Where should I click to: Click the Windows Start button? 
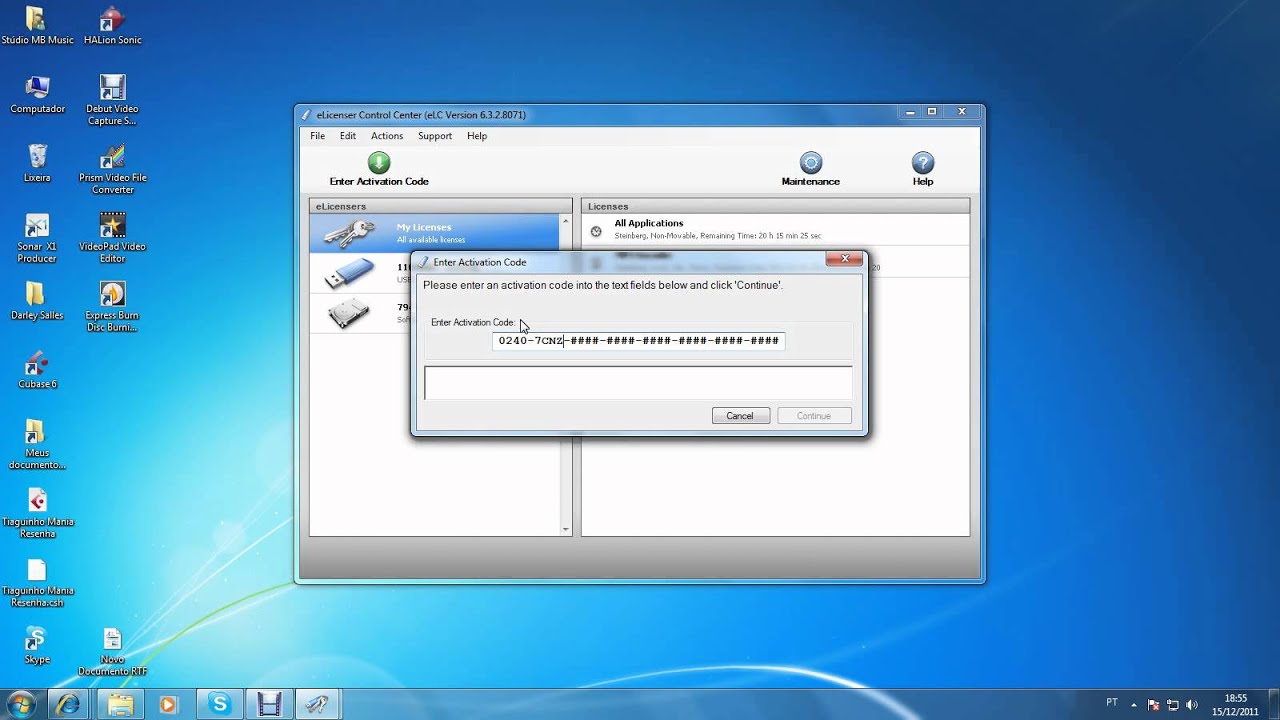tap(20, 704)
